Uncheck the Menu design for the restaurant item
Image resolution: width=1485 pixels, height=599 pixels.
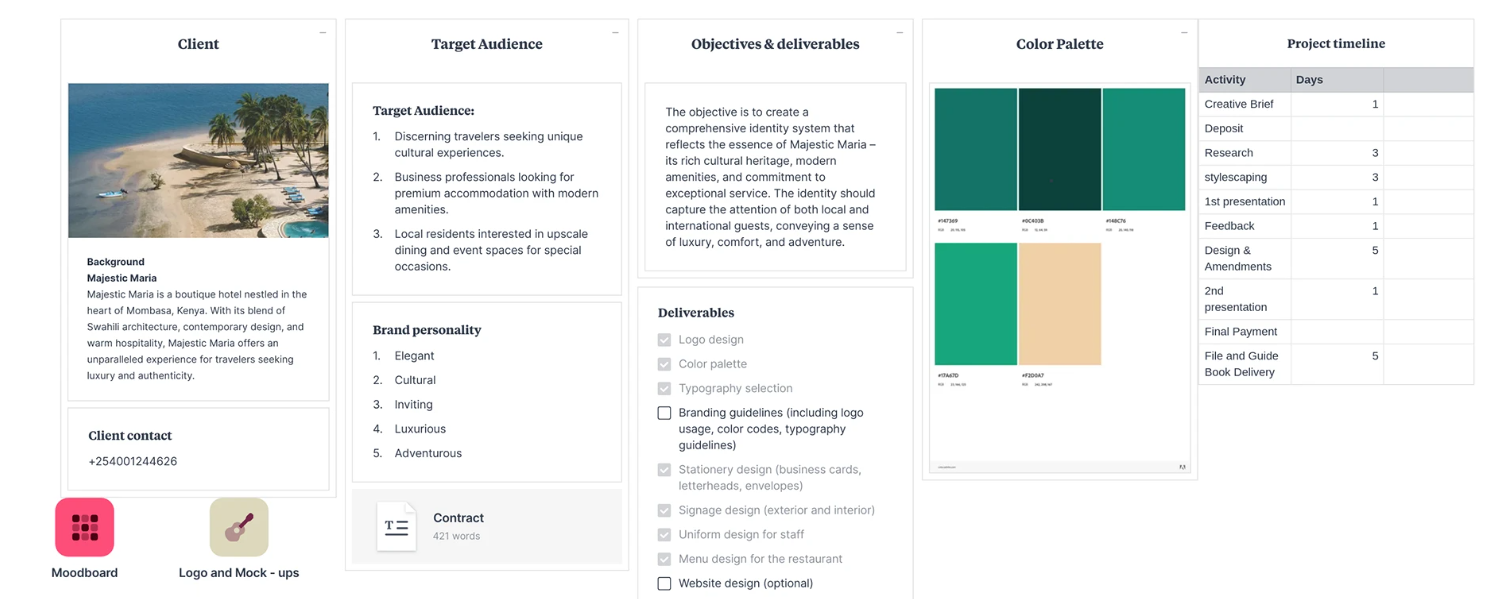point(664,559)
